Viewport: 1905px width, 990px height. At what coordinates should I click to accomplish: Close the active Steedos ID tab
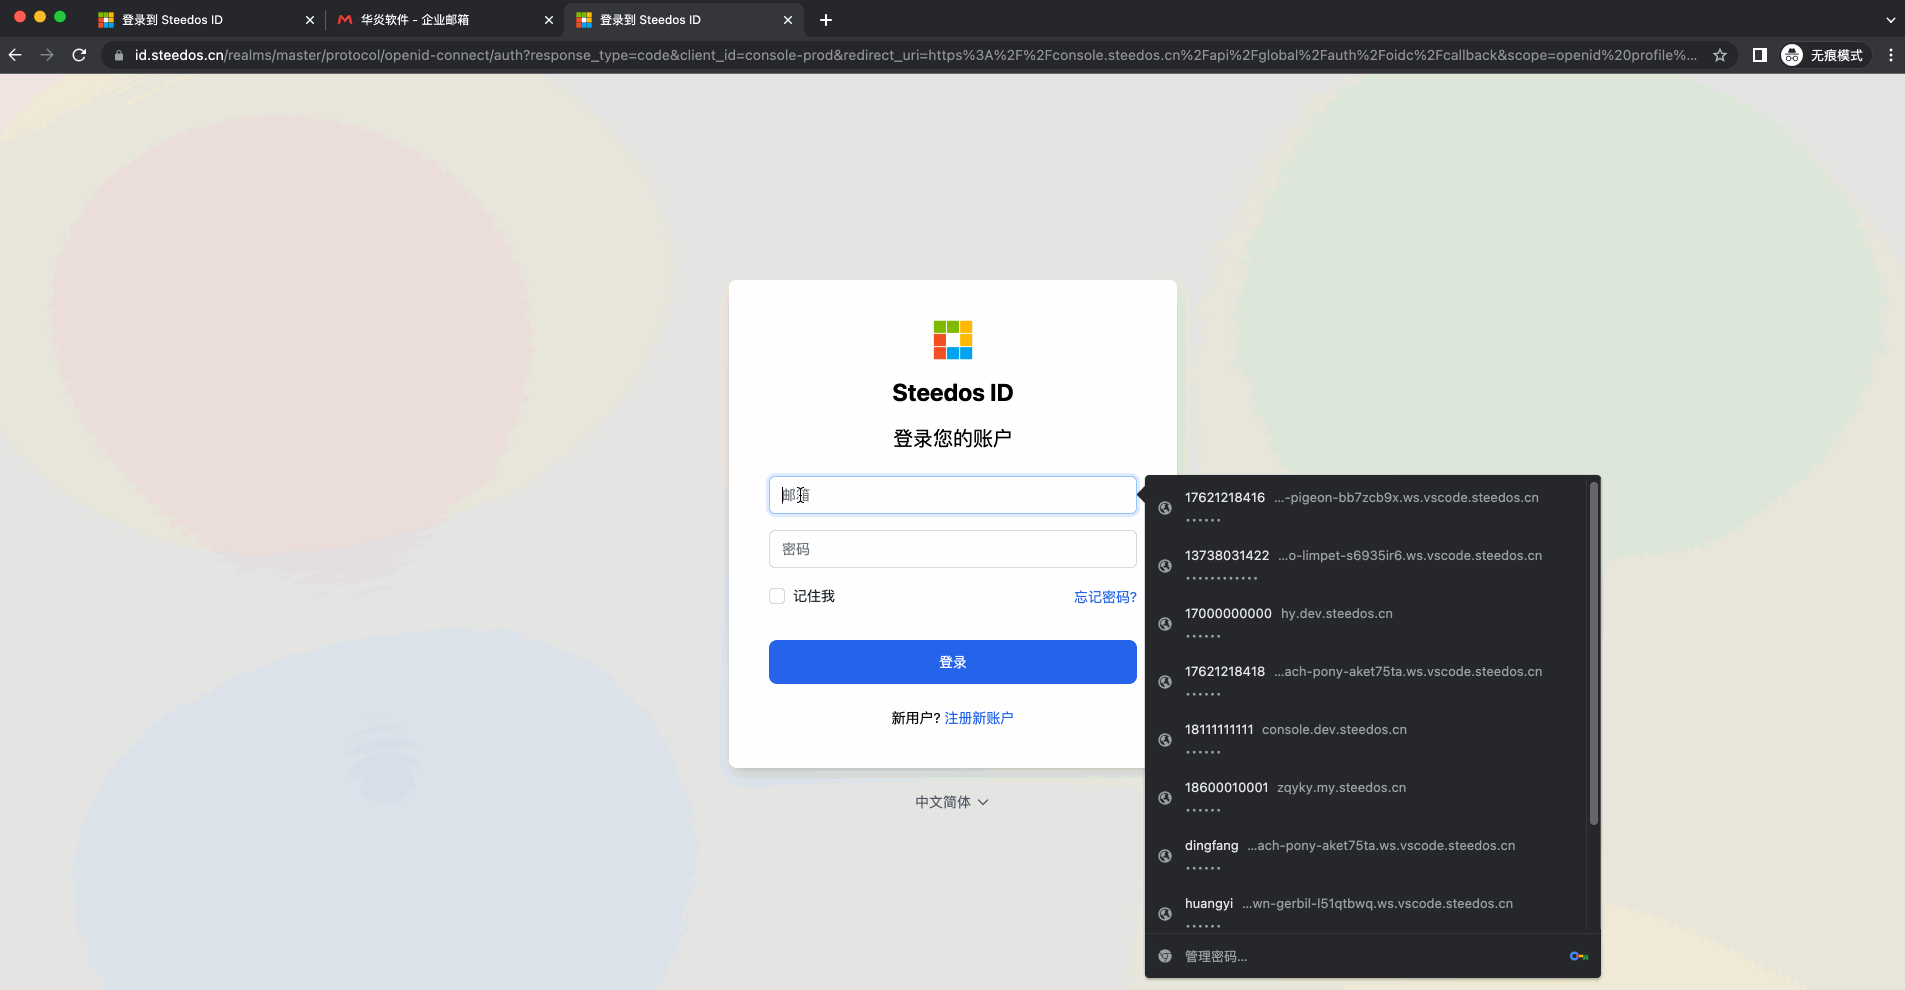(787, 20)
